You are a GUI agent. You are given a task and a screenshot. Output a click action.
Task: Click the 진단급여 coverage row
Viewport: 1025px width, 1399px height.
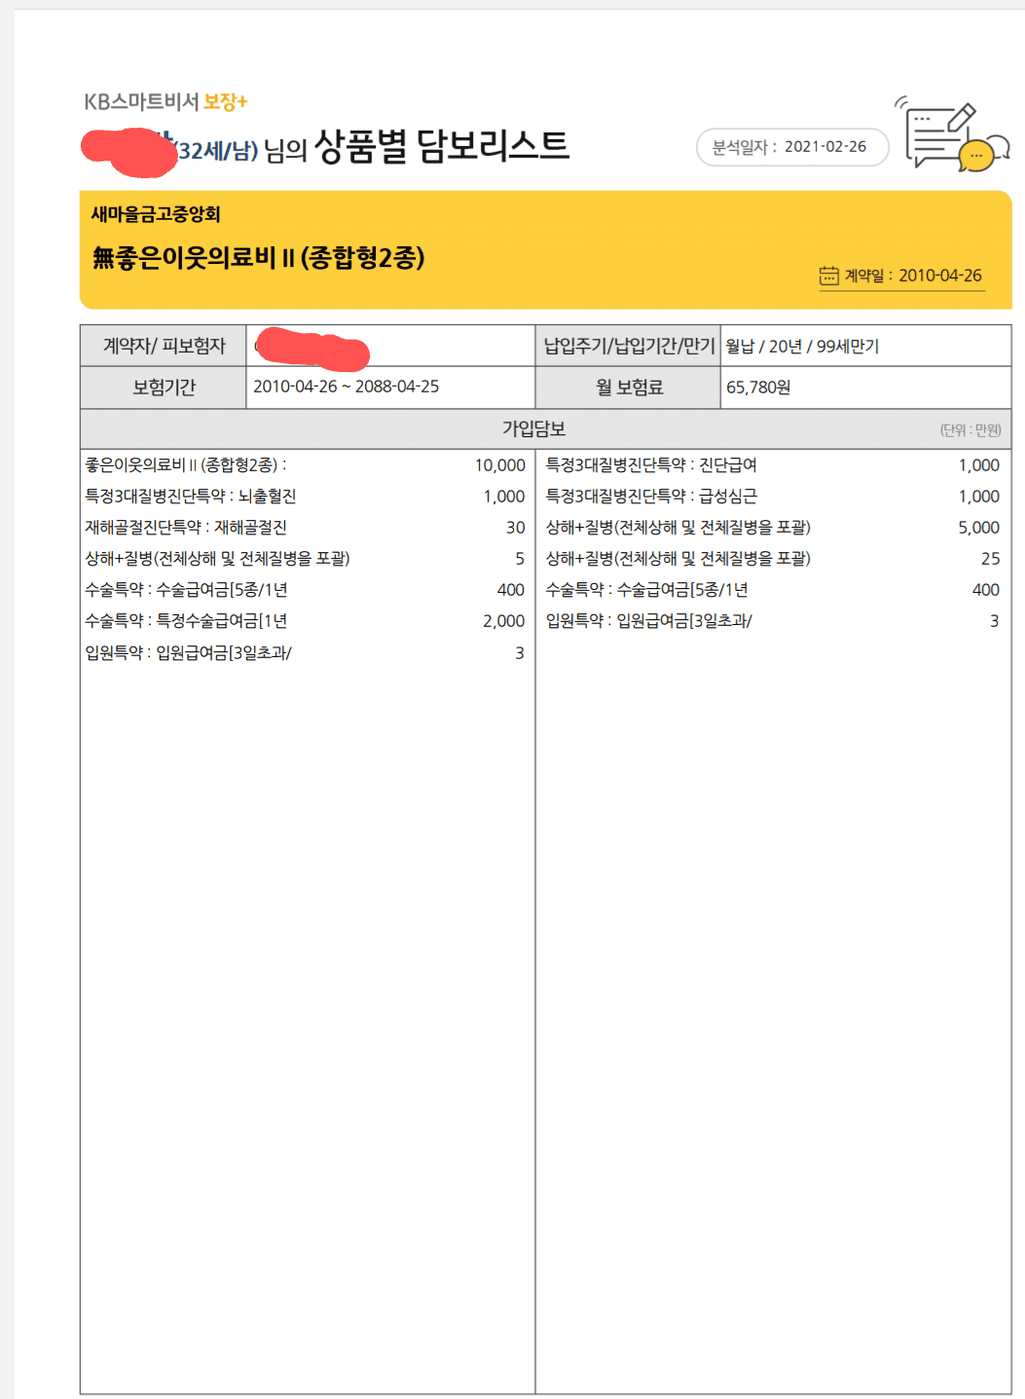(651, 466)
